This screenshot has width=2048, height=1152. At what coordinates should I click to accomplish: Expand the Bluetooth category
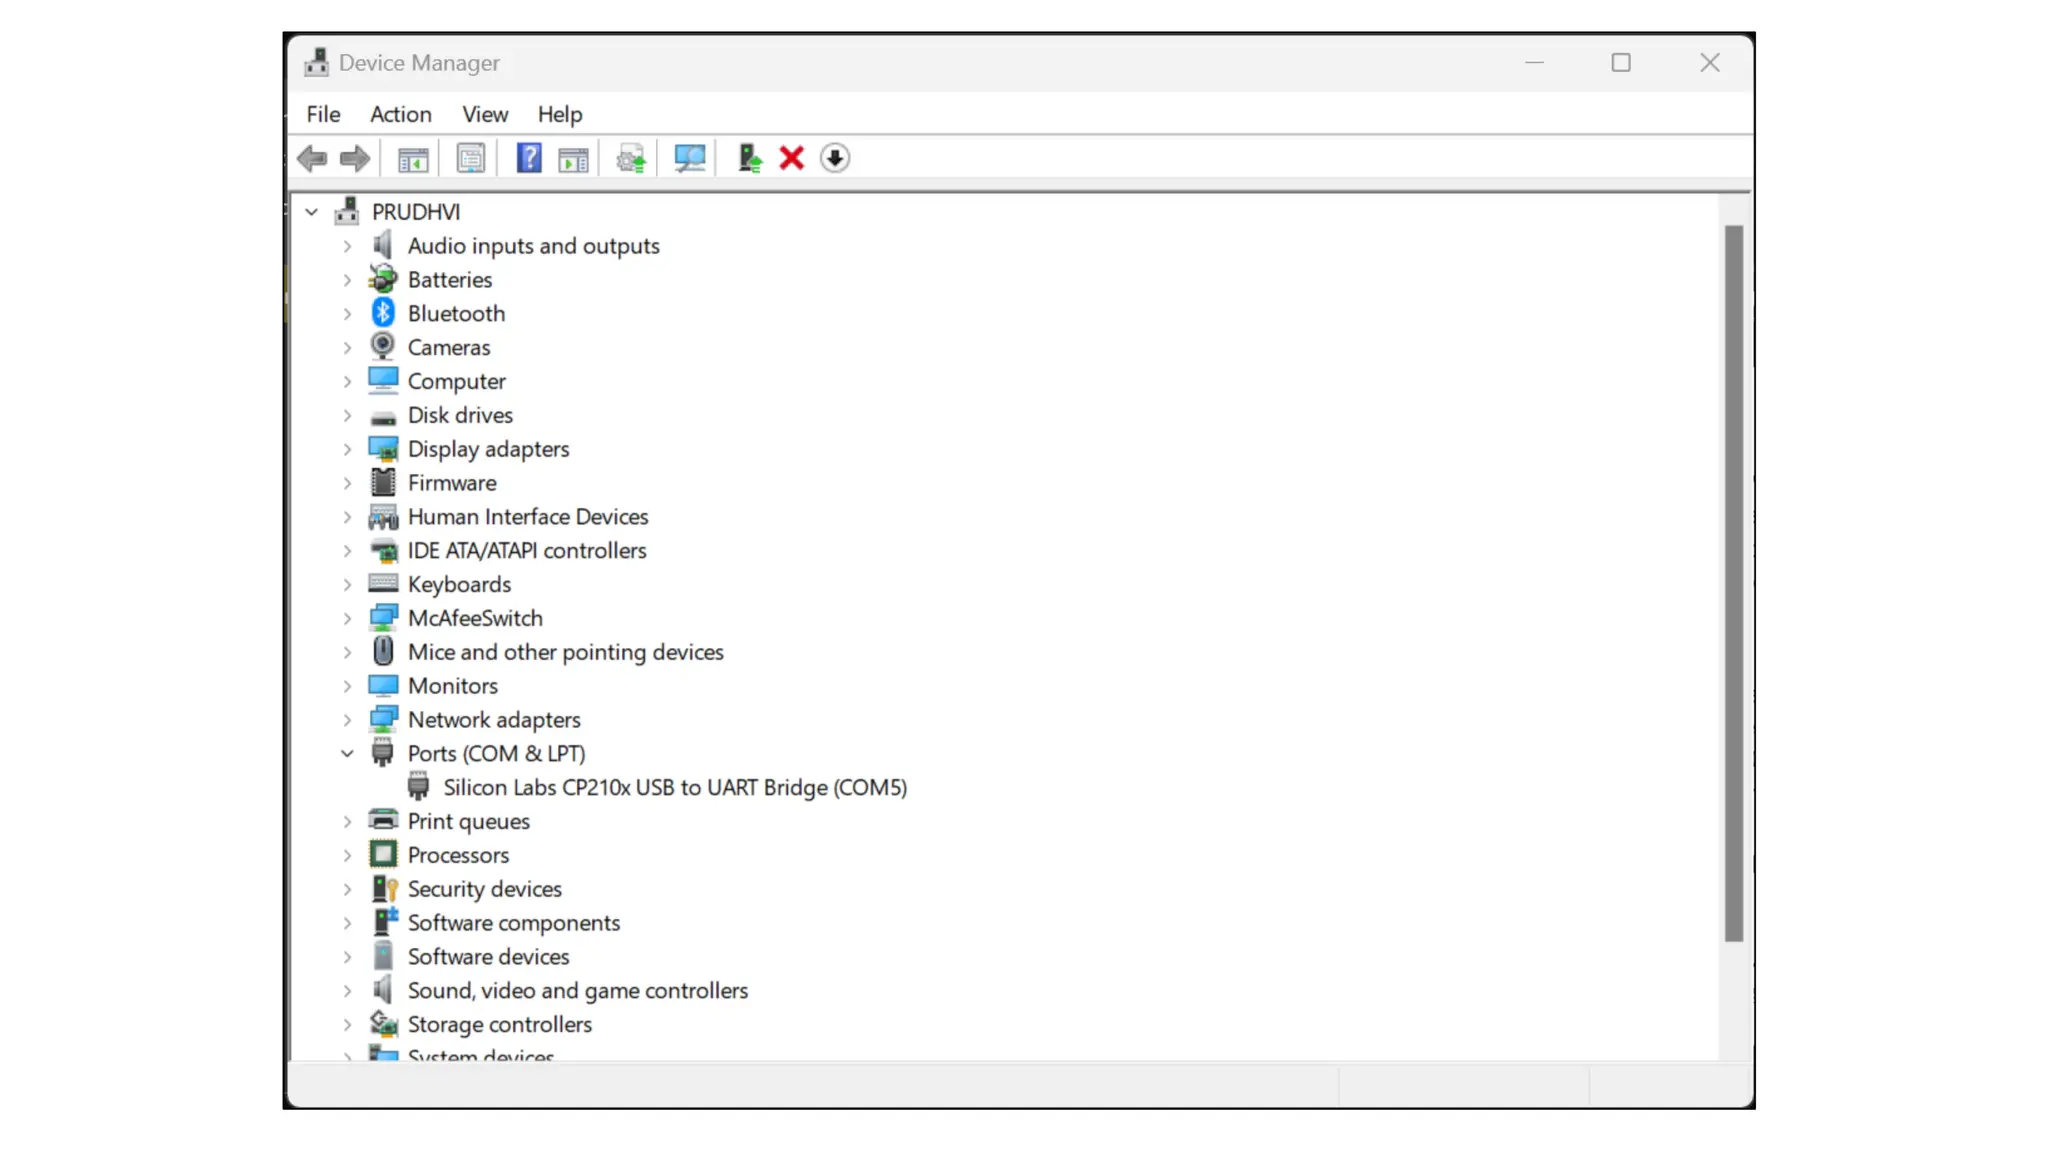tap(347, 314)
